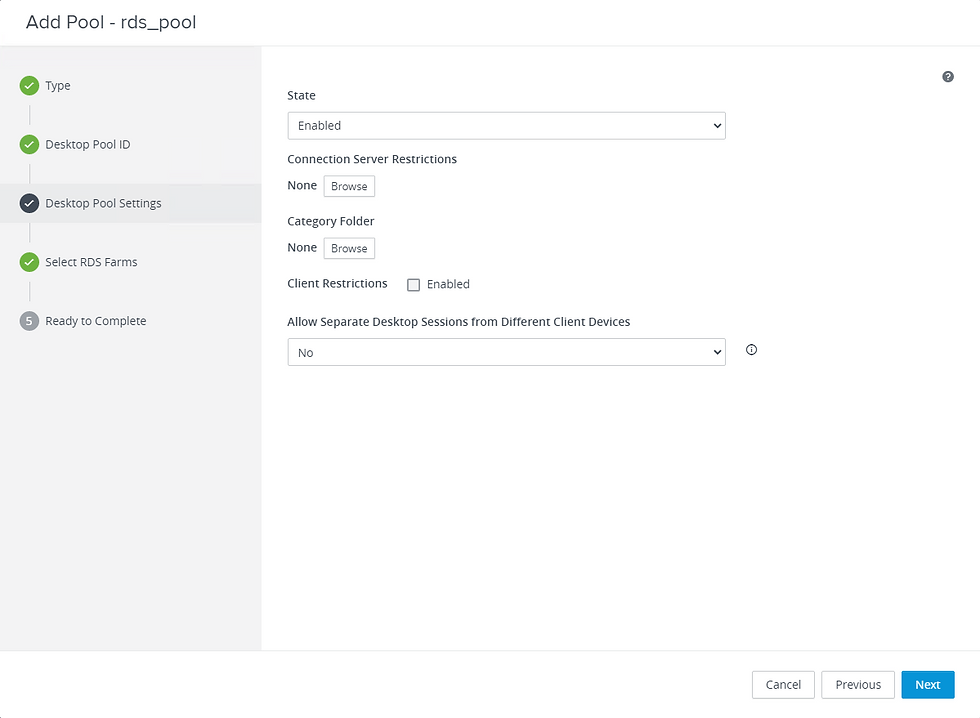Browse for Connection Server Restrictions

(349, 186)
